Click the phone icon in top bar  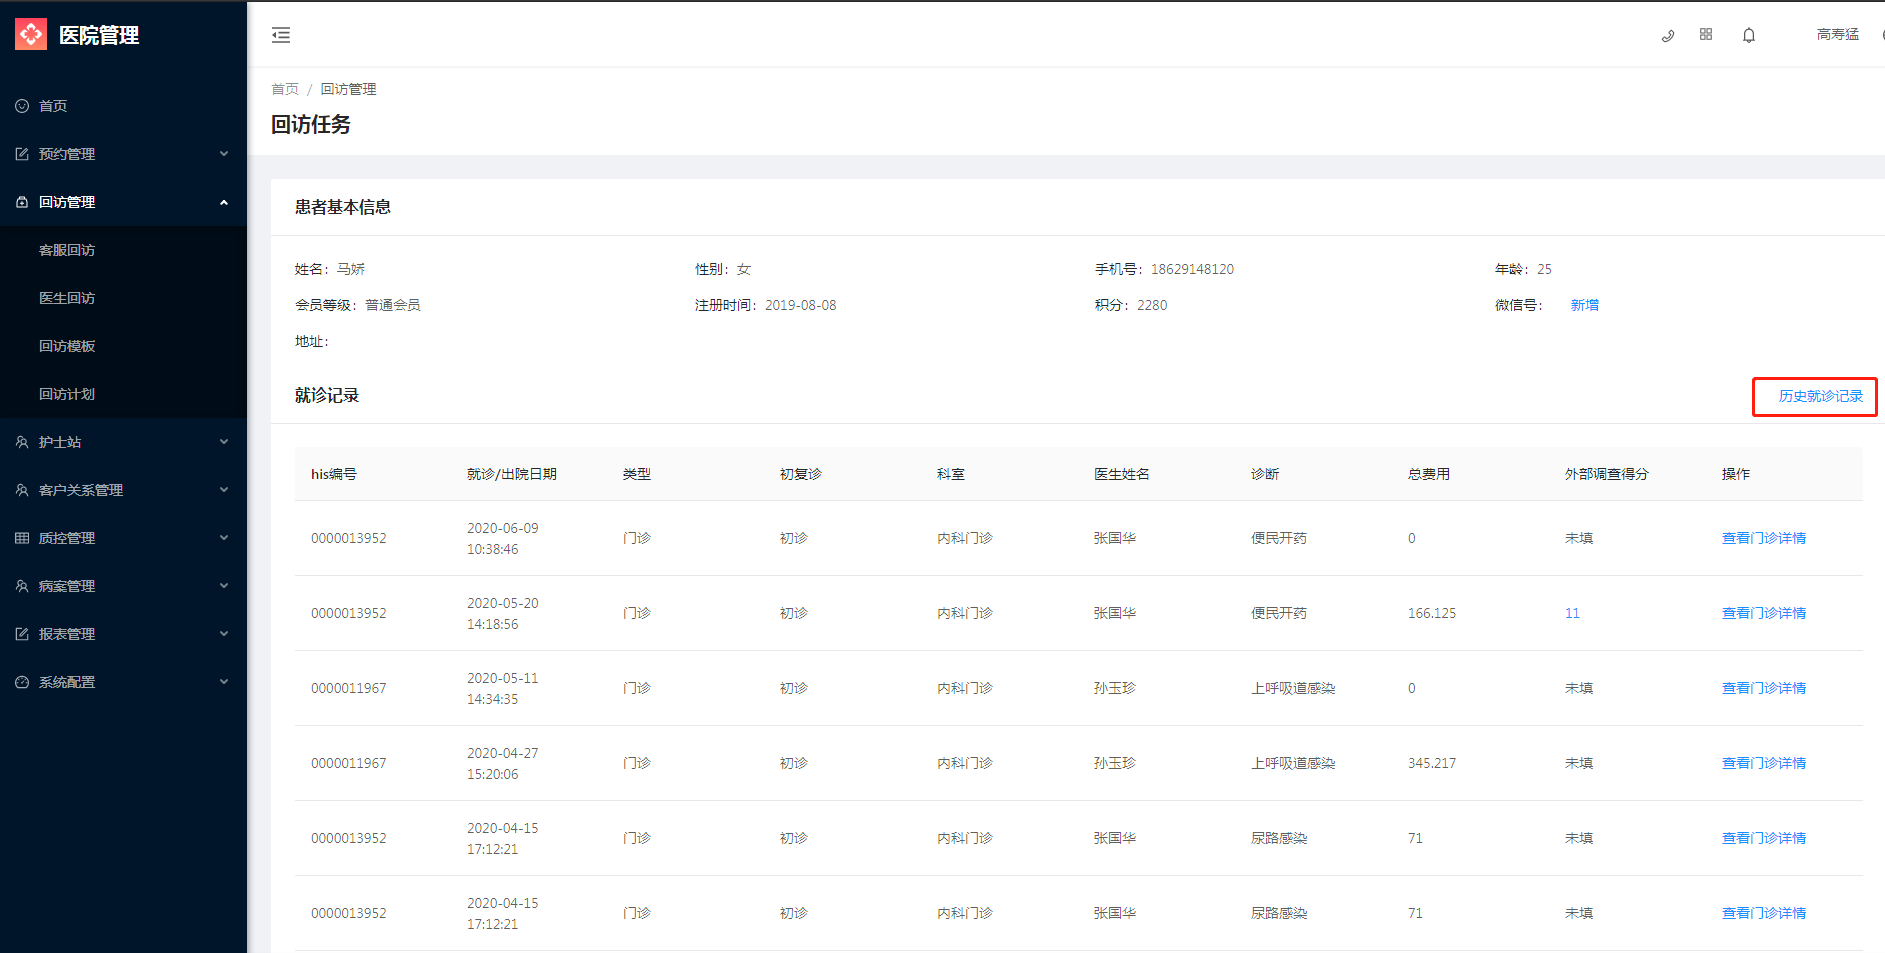click(1667, 35)
